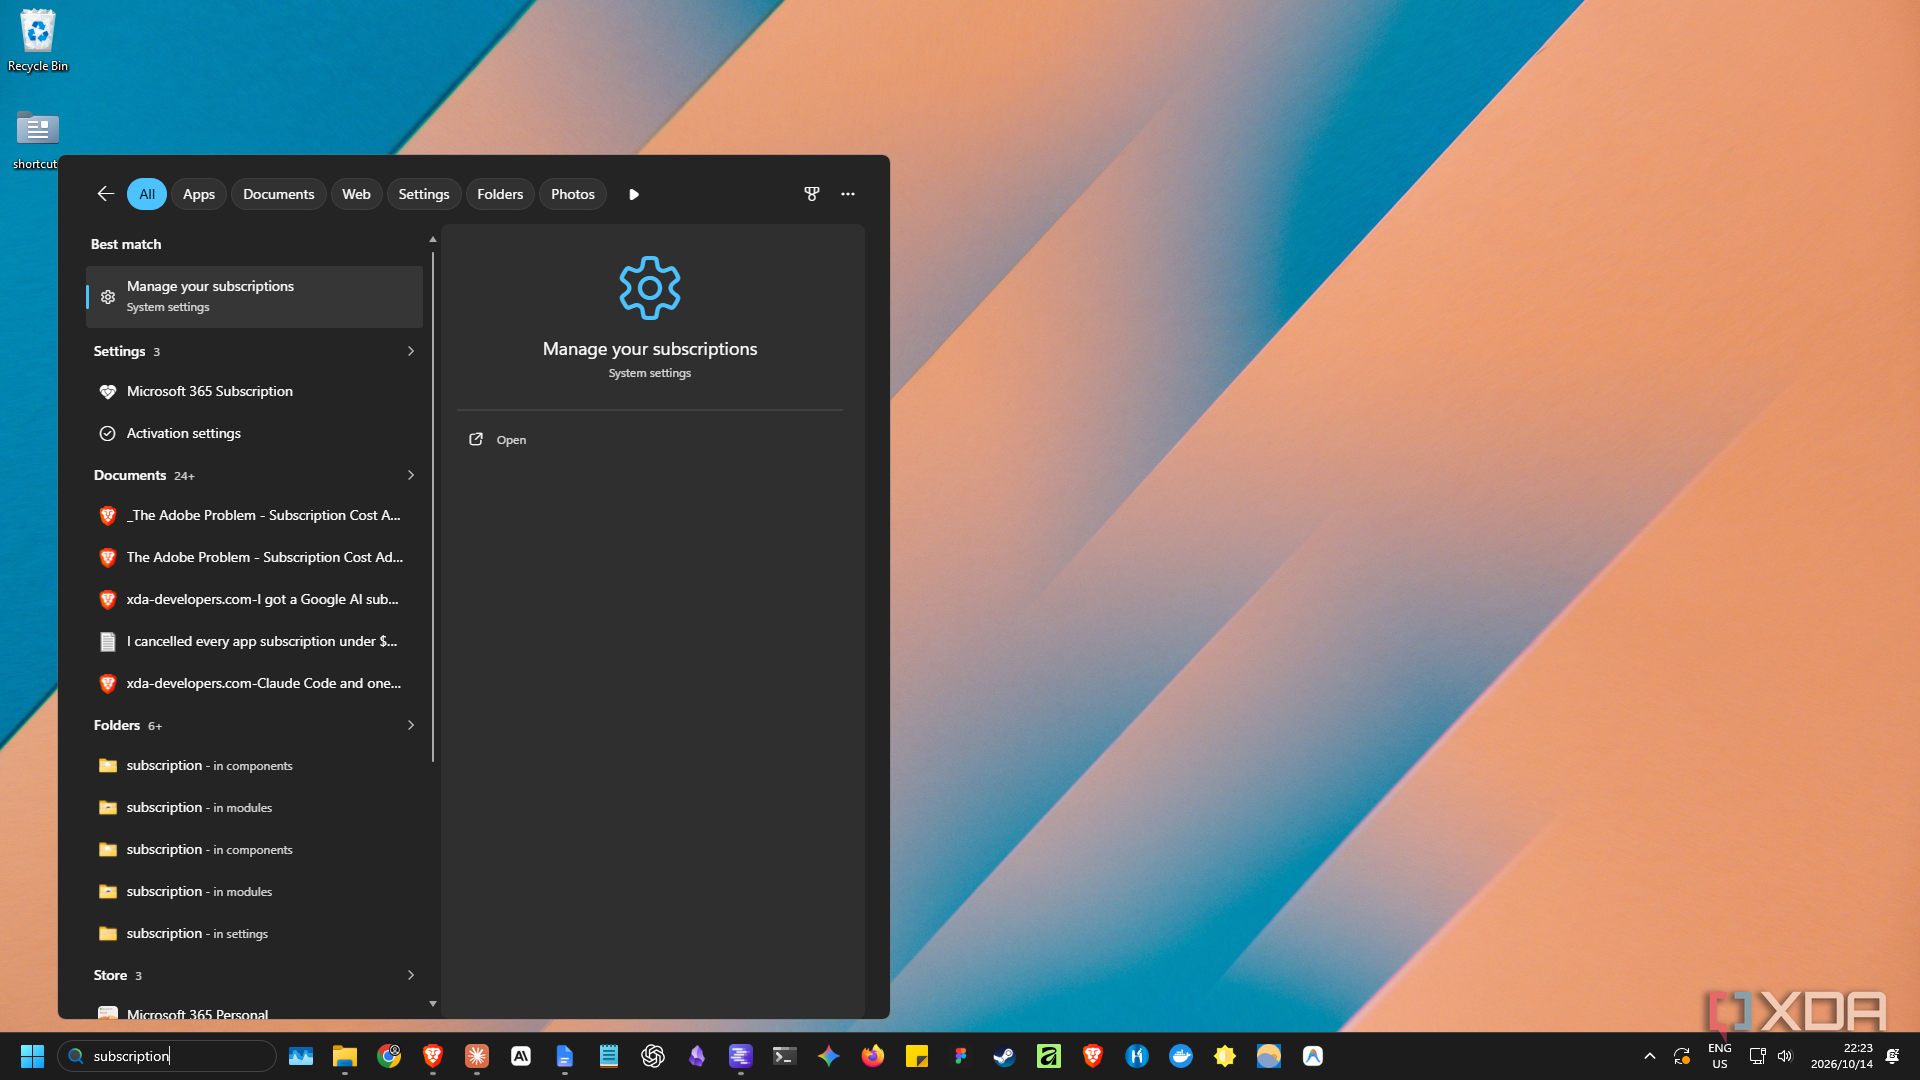Open the Windows Start menu
This screenshot has height=1080, width=1920.
(x=32, y=1056)
